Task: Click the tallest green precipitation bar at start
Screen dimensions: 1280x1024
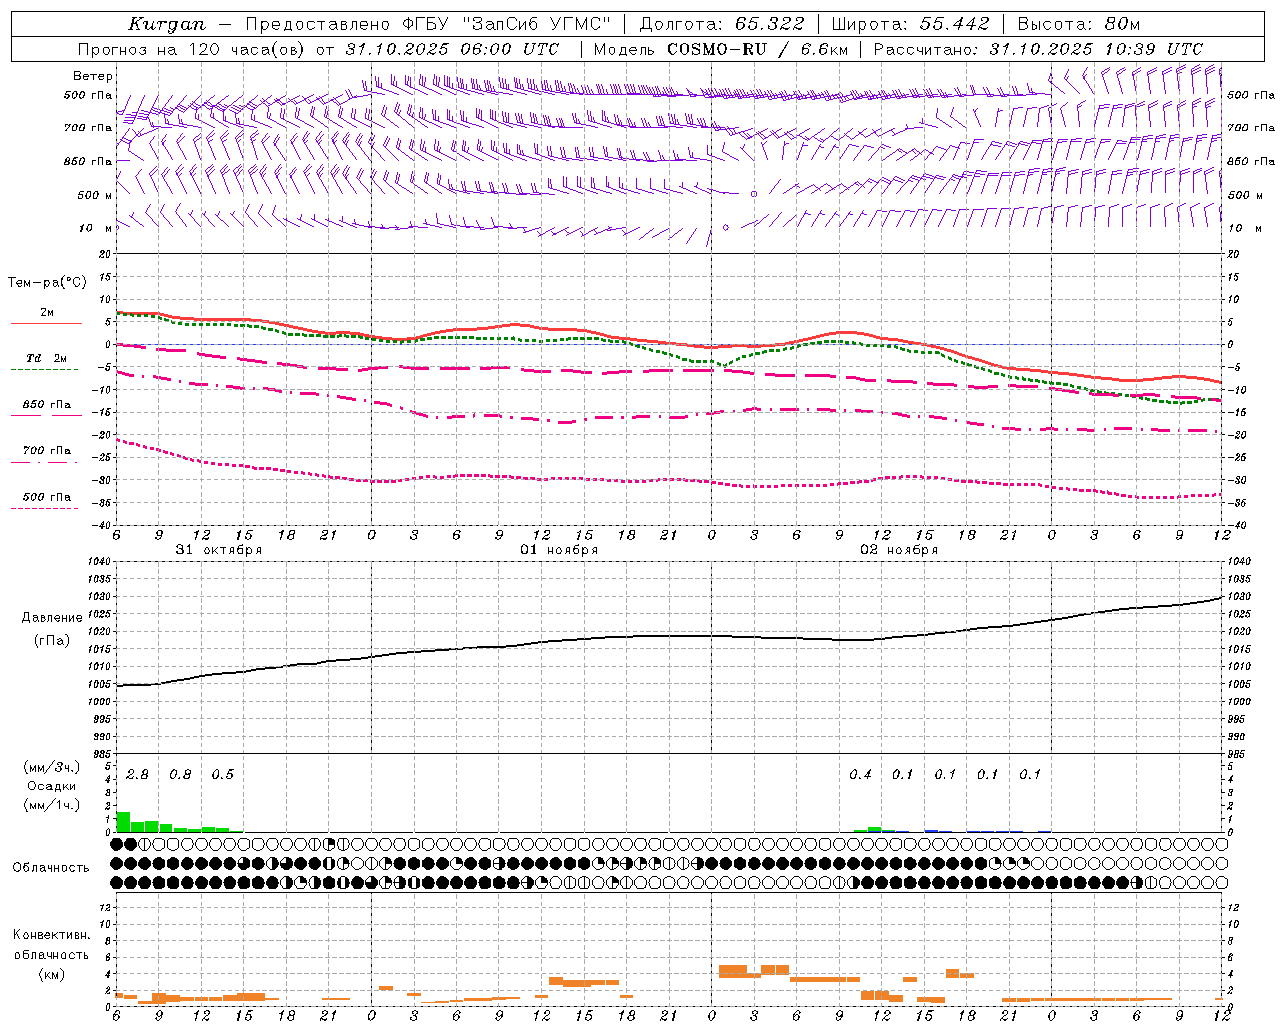Action: pyautogui.click(x=123, y=822)
